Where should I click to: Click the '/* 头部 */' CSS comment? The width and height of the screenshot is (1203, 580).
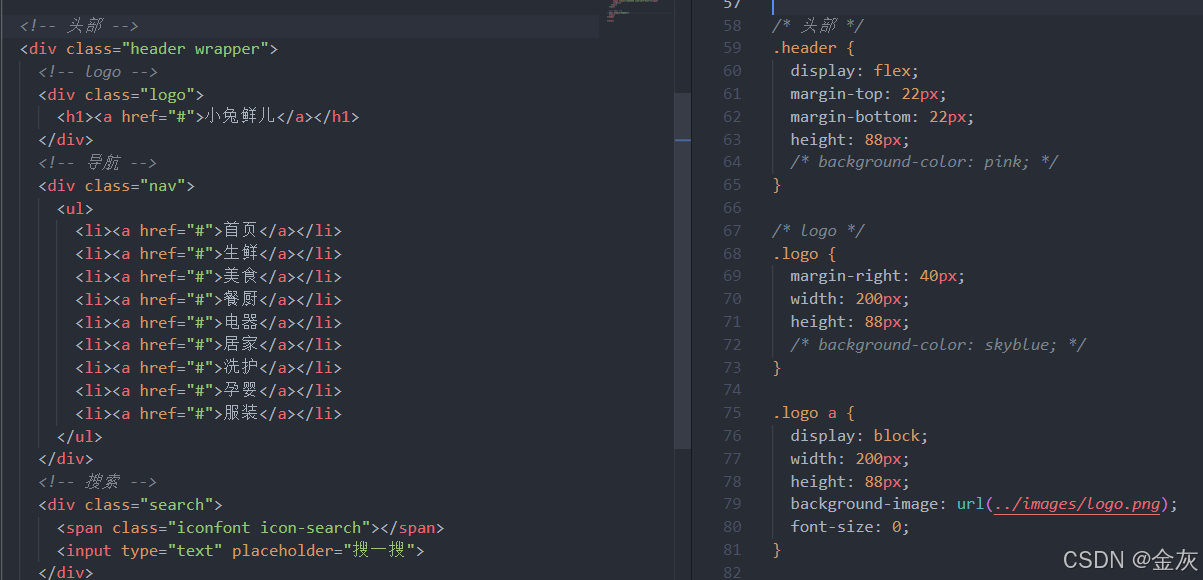coord(818,26)
